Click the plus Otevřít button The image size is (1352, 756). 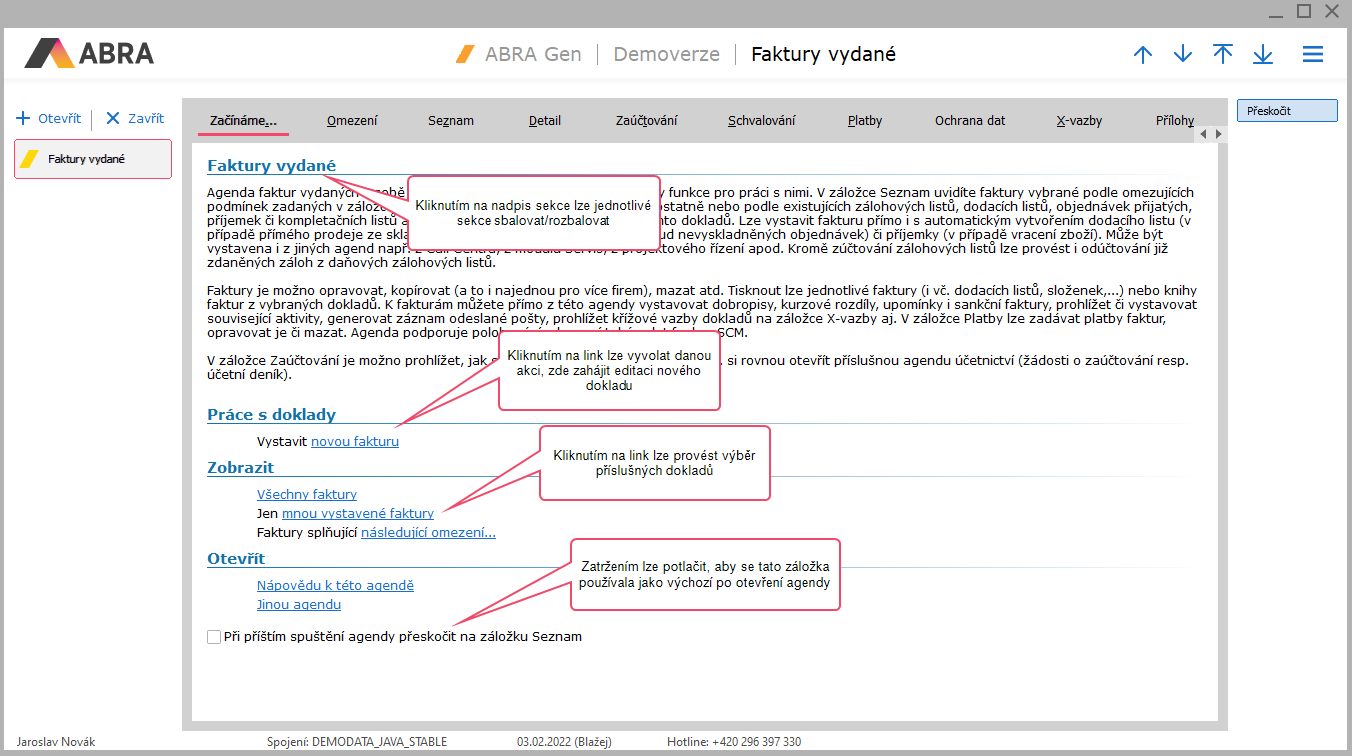(x=48, y=118)
